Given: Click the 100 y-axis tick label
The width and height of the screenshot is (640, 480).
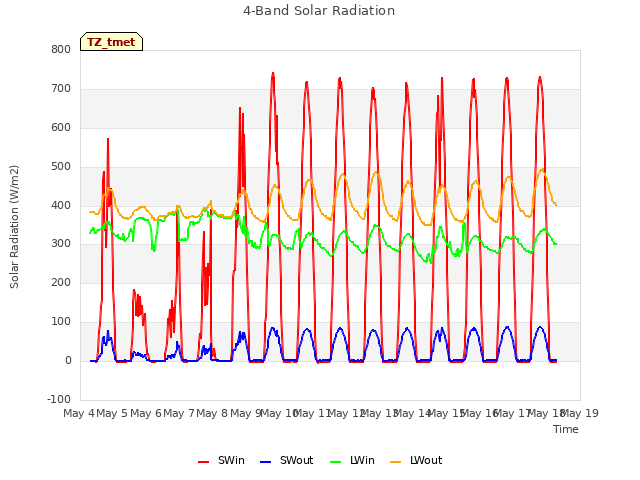Looking at the screenshot, I should 61,322.
